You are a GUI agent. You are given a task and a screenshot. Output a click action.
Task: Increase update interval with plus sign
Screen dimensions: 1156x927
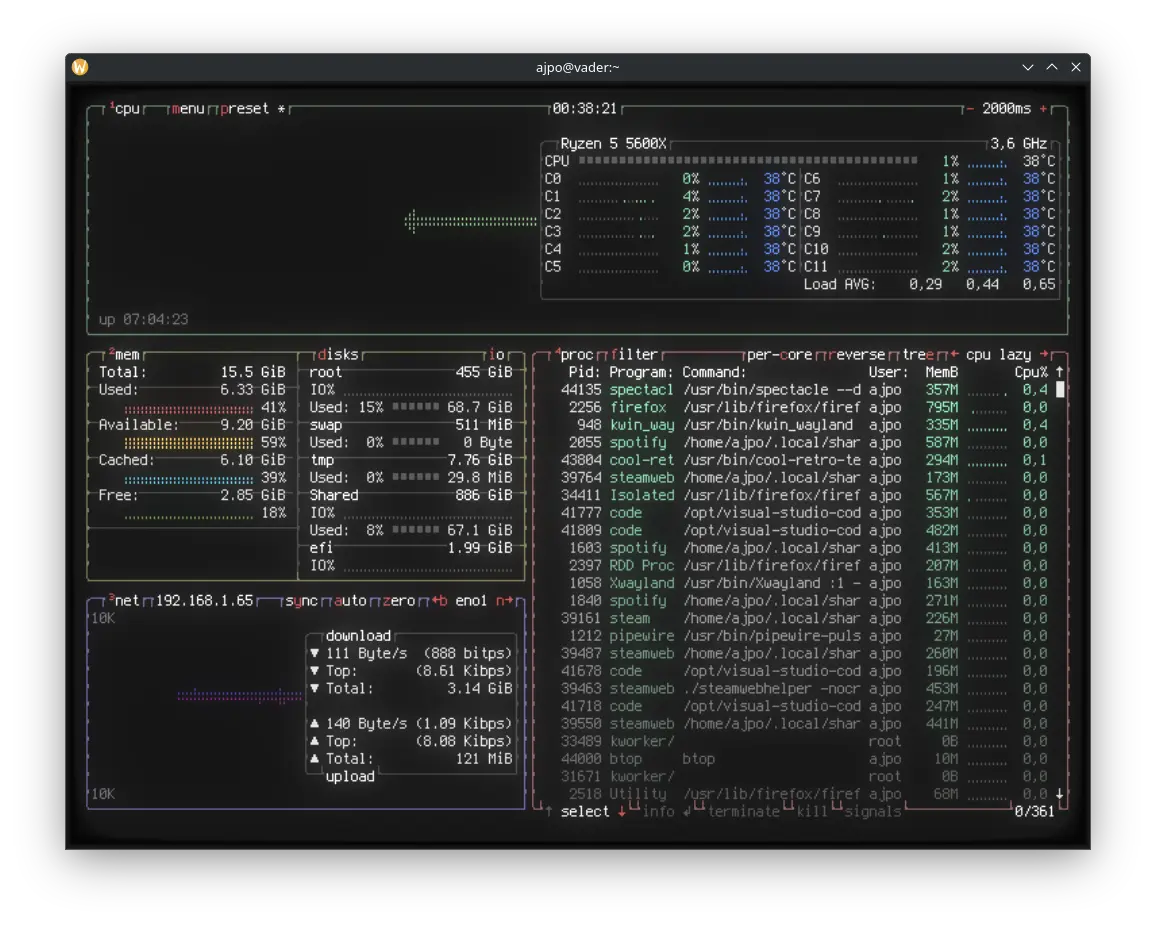[x=1043, y=108]
